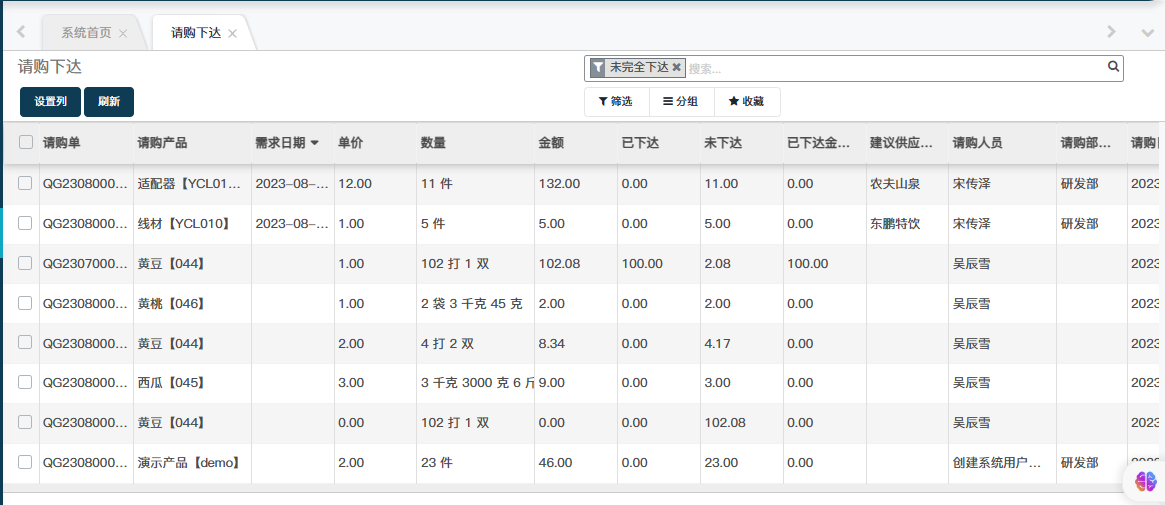Viewport: 1165px width, 505px height.
Task: Open the 筛选 filter dropdown
Action: [x=616, y=102]
